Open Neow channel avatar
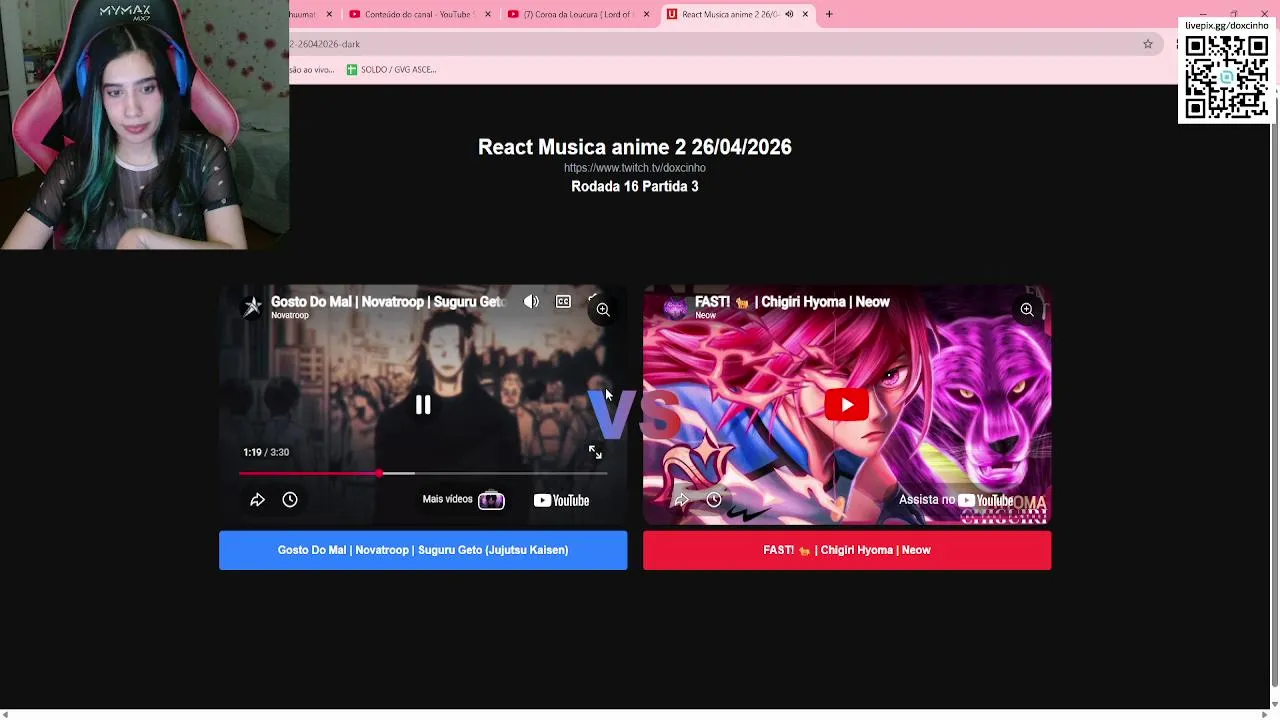The width and height of the screenshot is (1280, 720). pyautogui.click(x=676, y=307)
